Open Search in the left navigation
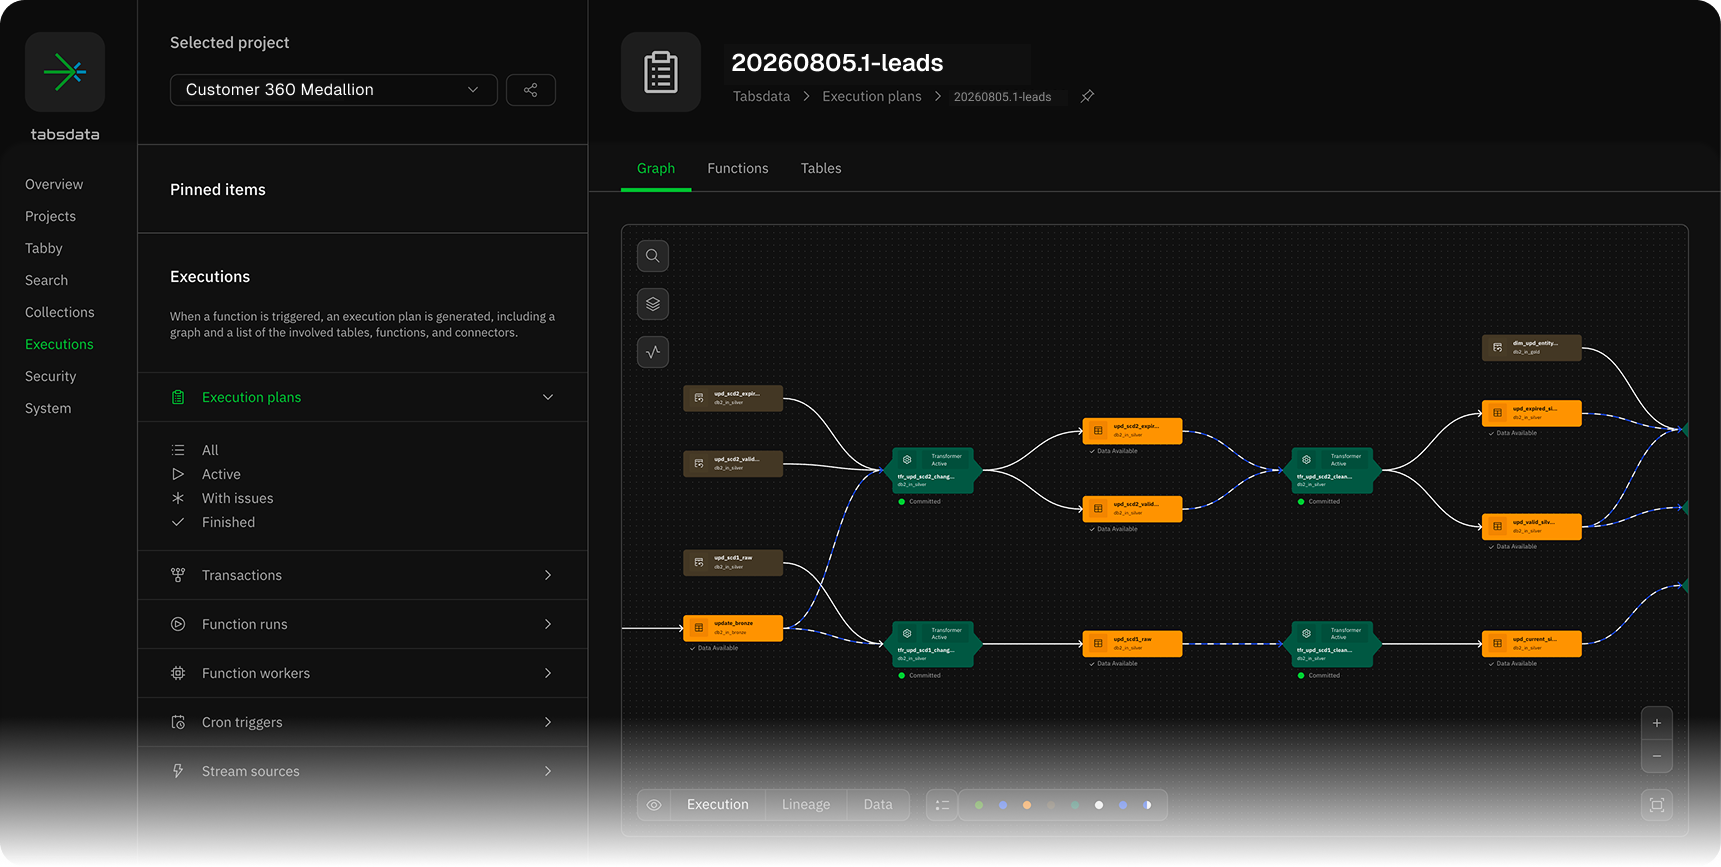This screenshot has width=1721, height=867. (x=46, y=280)
